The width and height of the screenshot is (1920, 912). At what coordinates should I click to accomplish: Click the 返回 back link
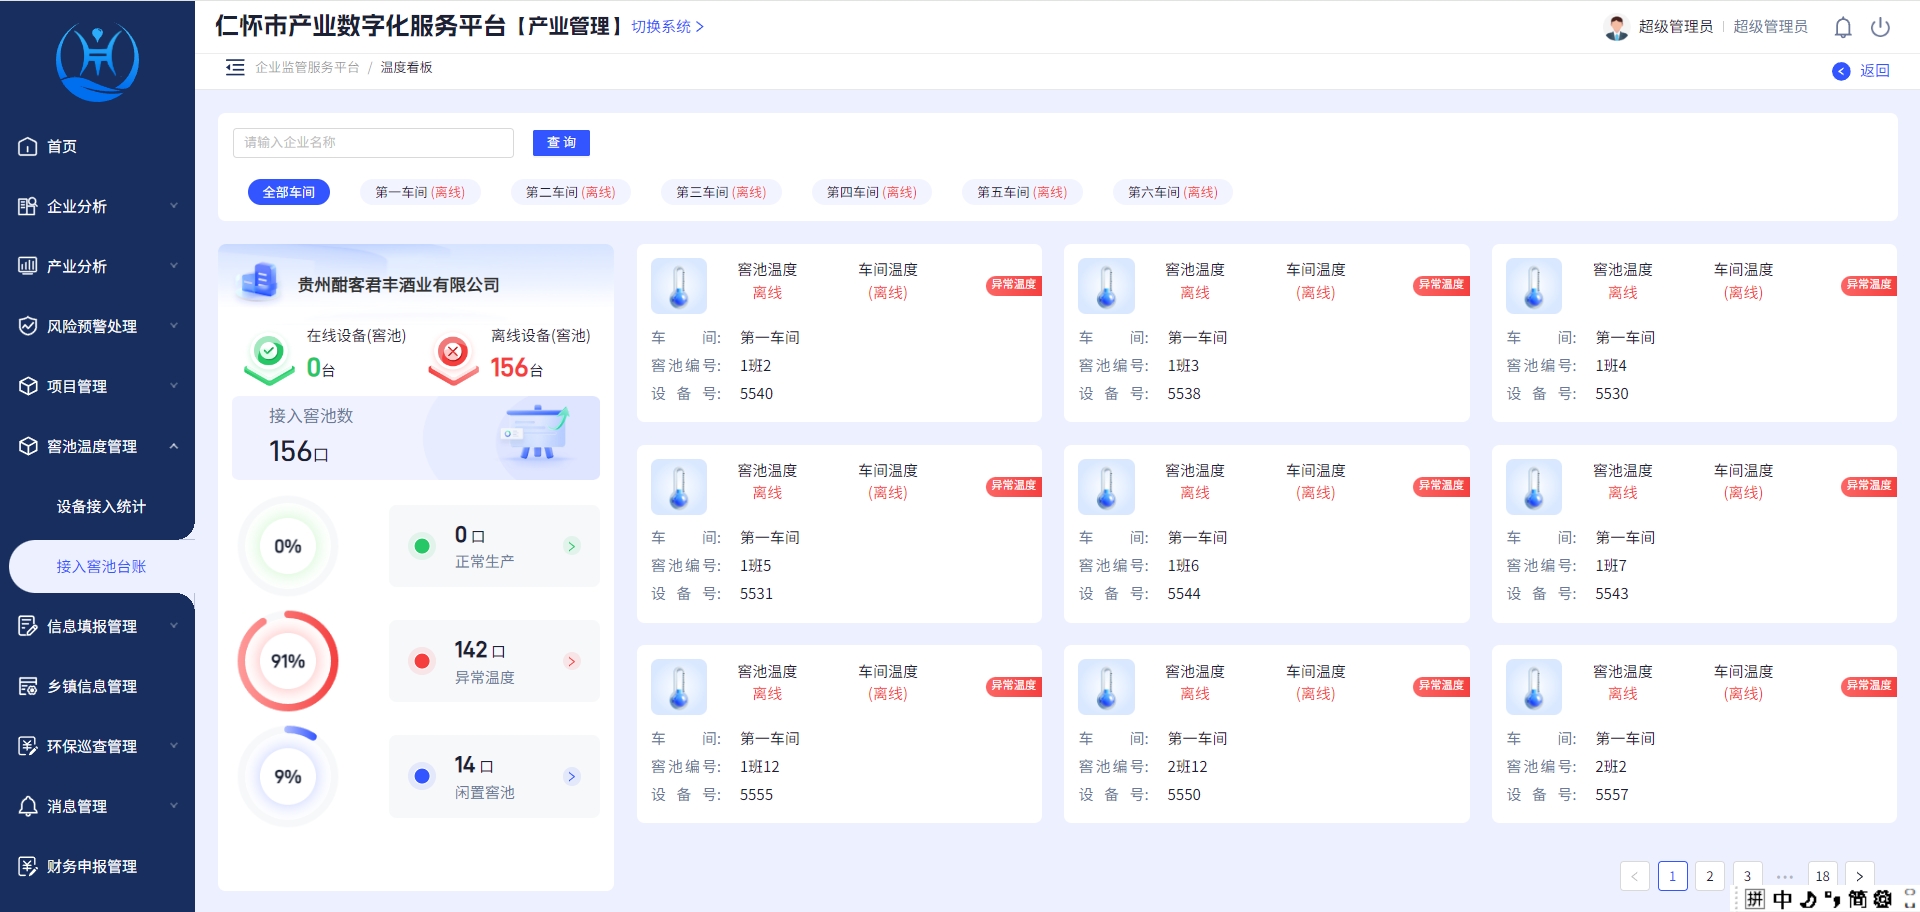1875,71
